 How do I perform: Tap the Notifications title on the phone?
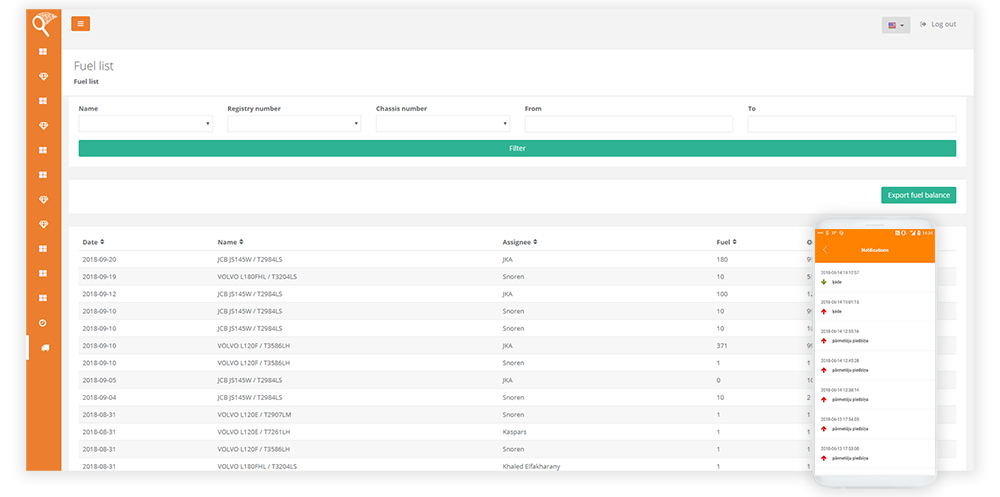pyautogui.click(x=874, y=250)
